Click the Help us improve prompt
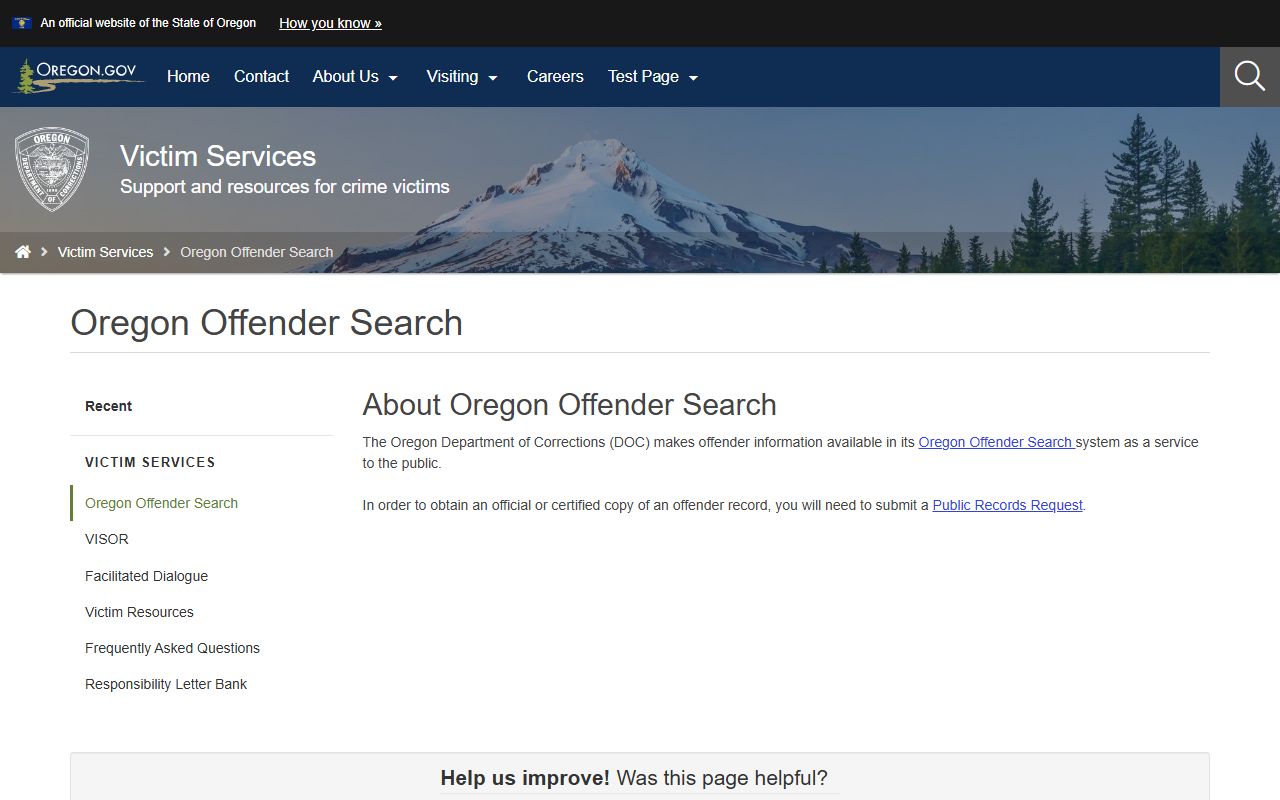This screenshot has width=1280, height=800. [634, 778]
